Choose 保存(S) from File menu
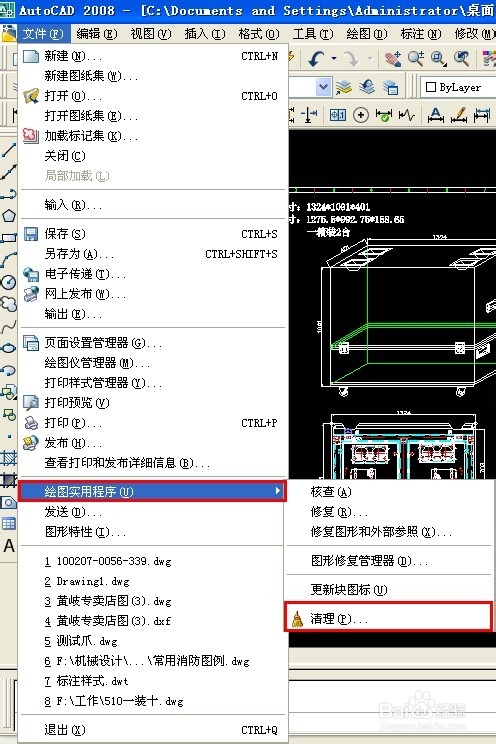 153,234
